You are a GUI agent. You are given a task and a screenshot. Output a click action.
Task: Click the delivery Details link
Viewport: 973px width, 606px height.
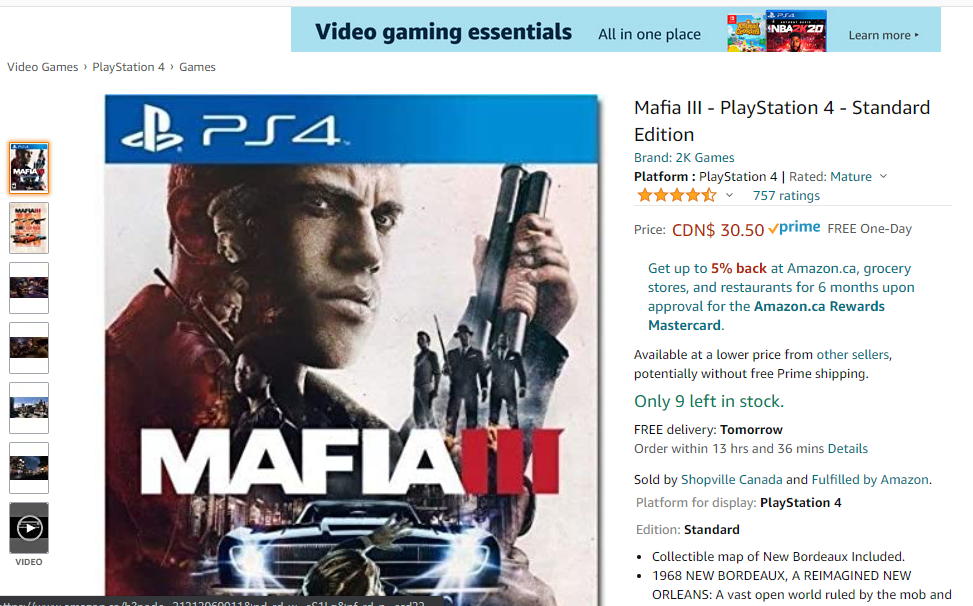point(848,448)
